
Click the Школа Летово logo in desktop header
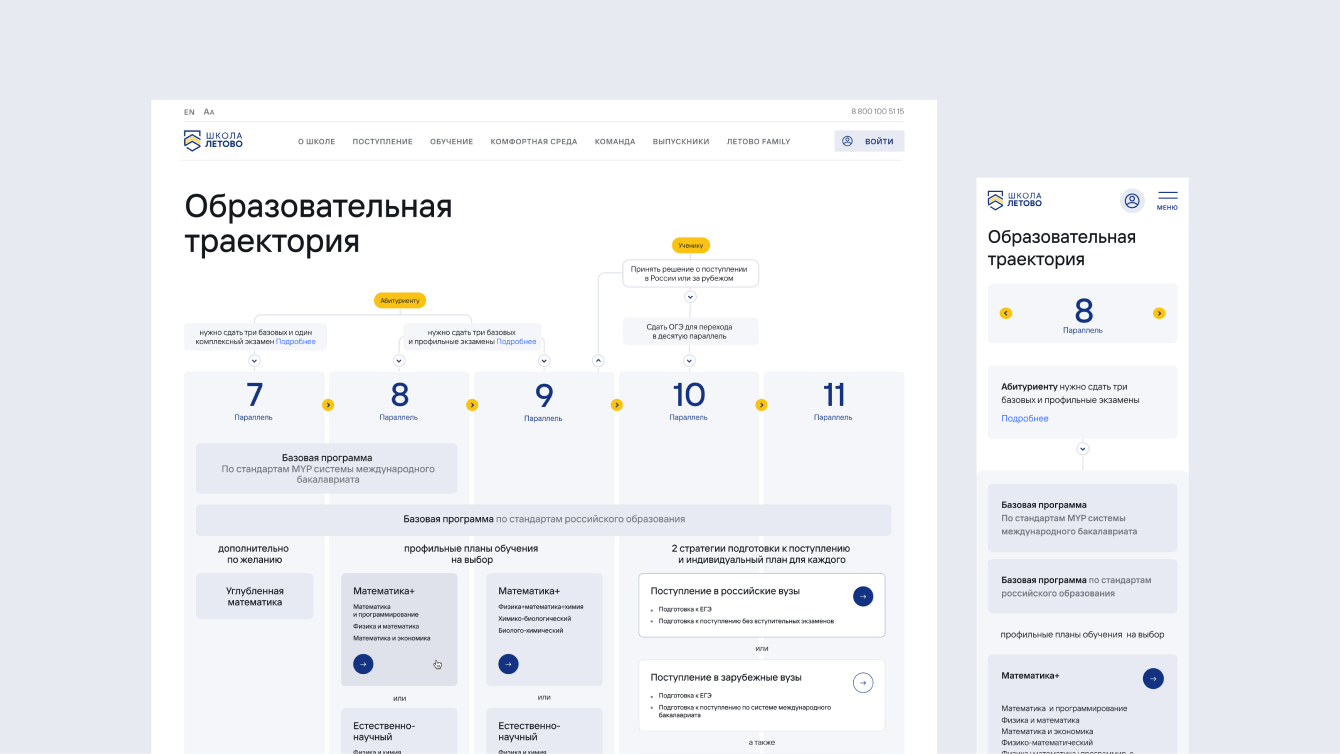(x=213, y=141)
